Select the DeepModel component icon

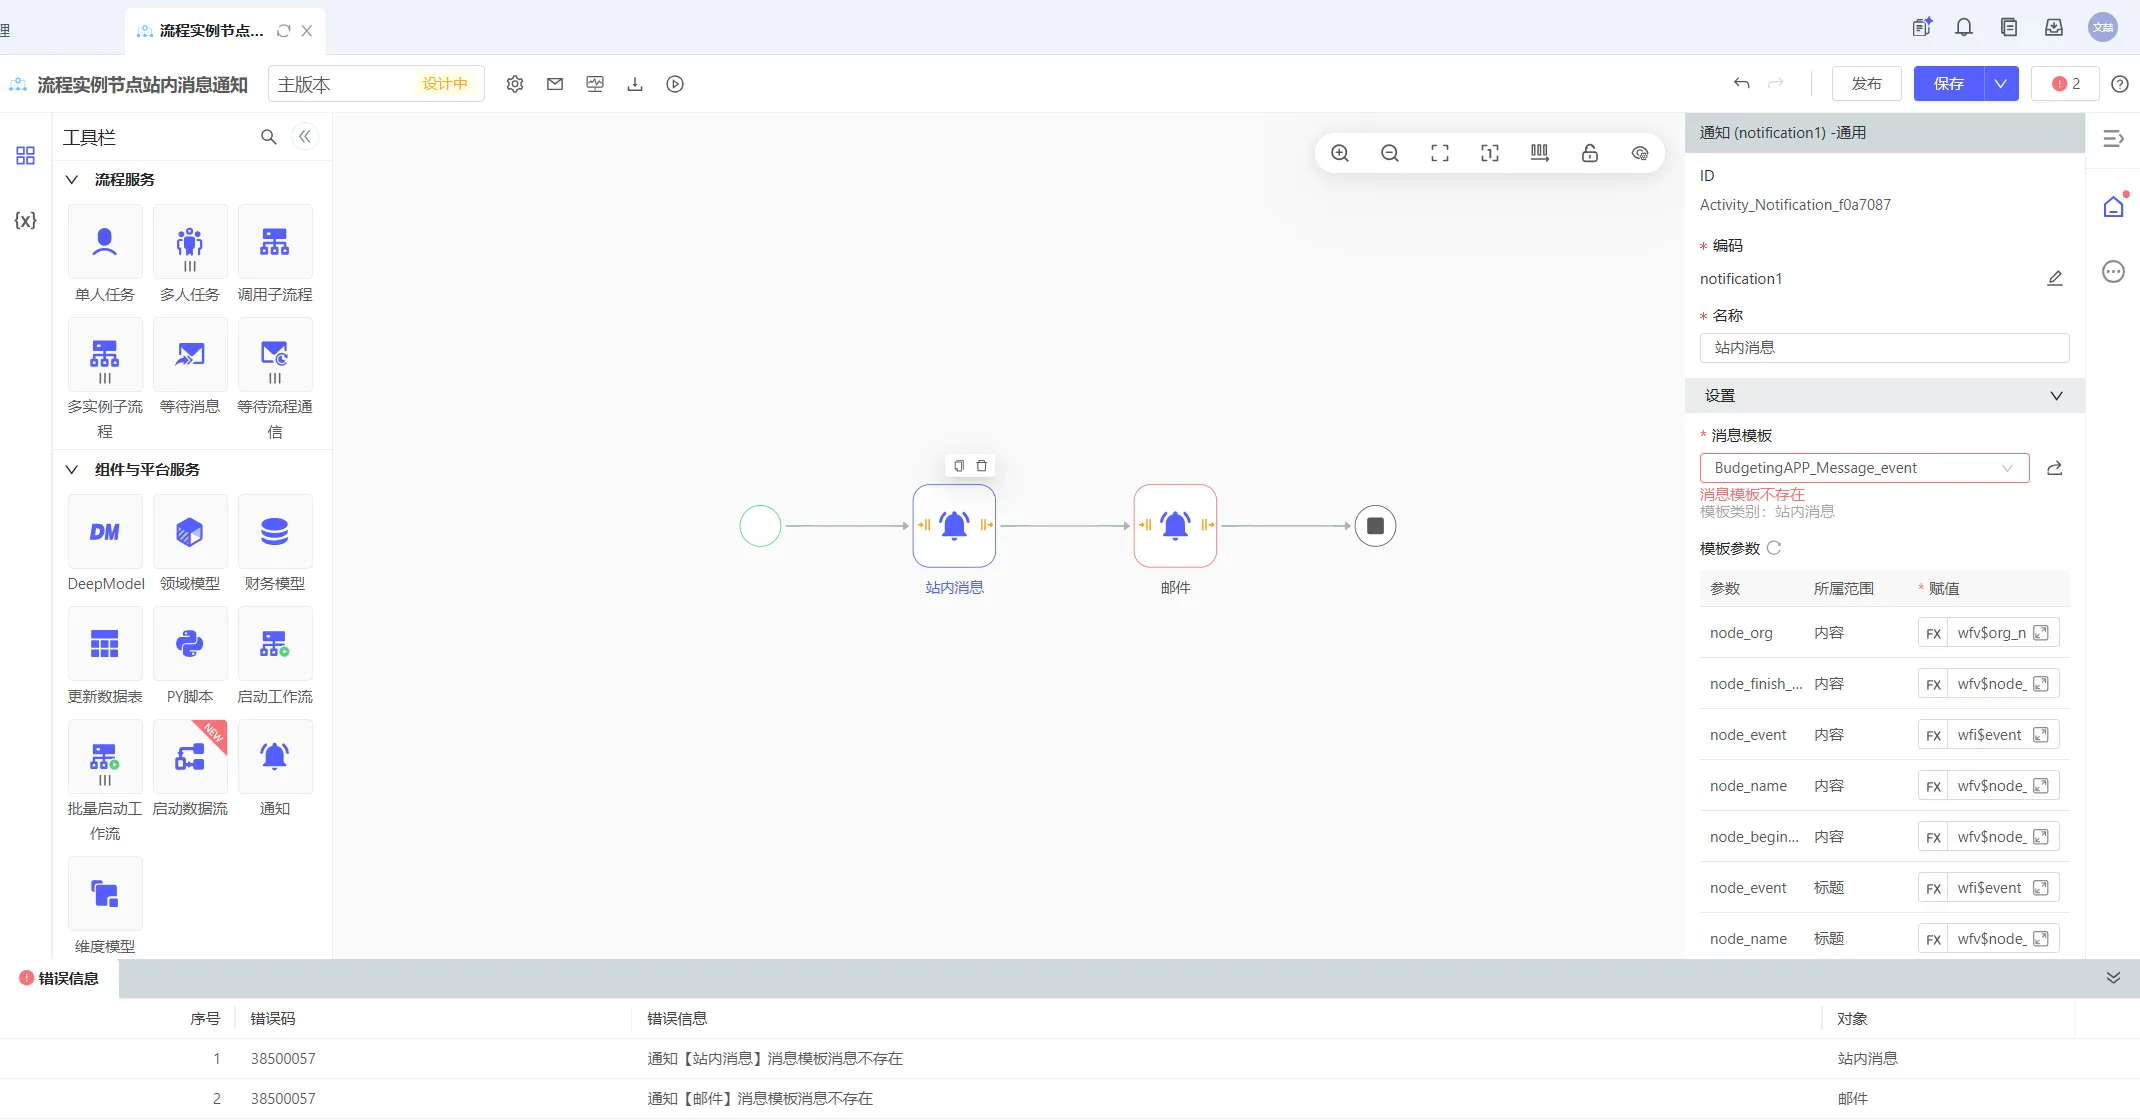105,532
